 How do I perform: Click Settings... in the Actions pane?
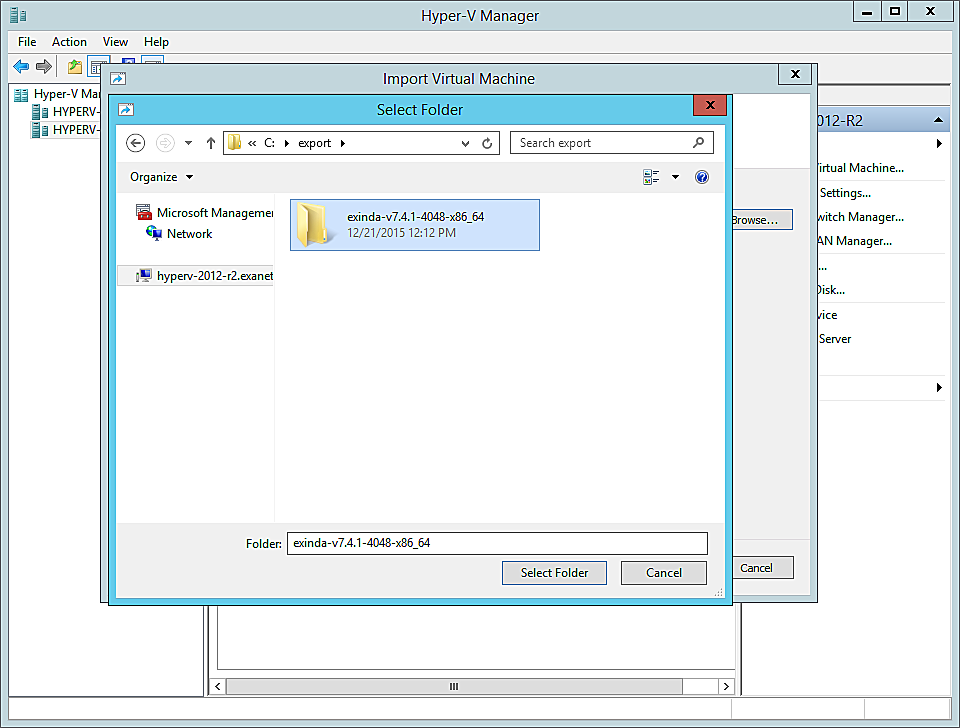click(x=845, y=193)
